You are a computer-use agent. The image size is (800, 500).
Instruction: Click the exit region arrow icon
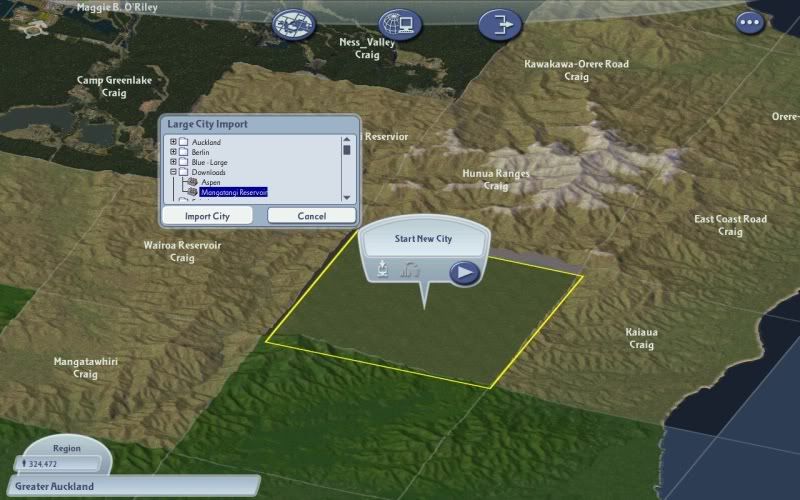pos(500,24)
